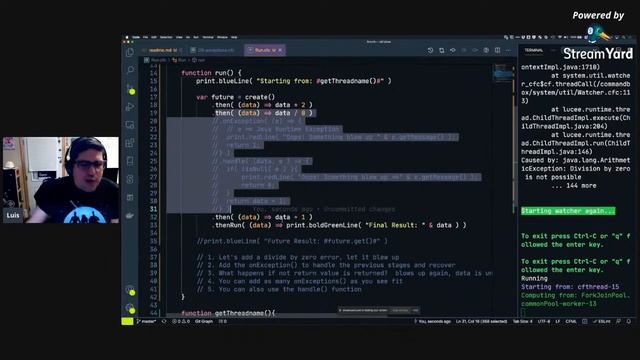Open the Search view in the activity bar
The image size is (640, 360).
(130, 70)
